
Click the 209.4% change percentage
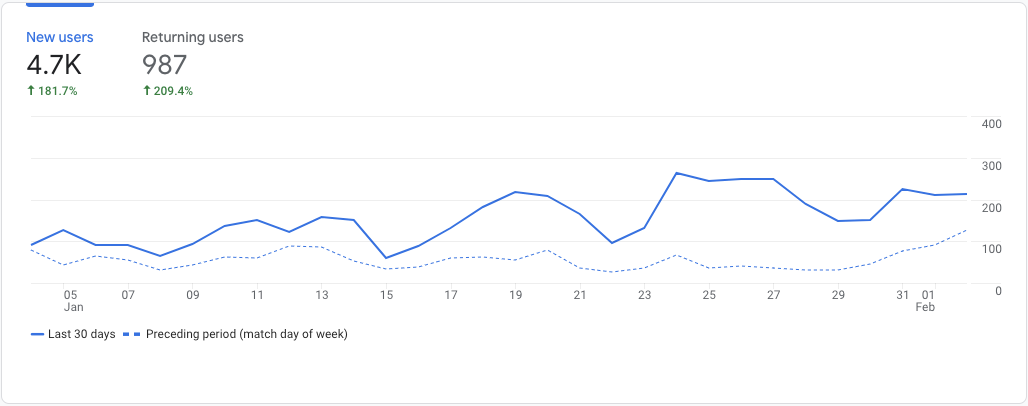pos(174,91)
